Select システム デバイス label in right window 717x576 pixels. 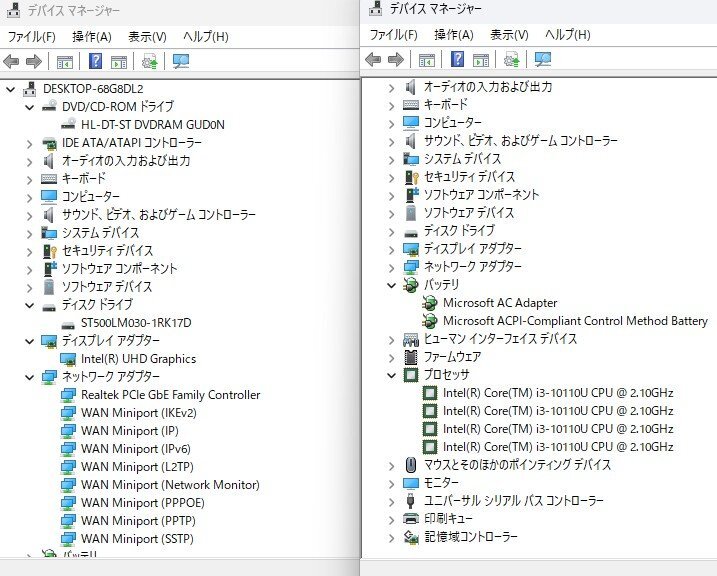(462, 159)
